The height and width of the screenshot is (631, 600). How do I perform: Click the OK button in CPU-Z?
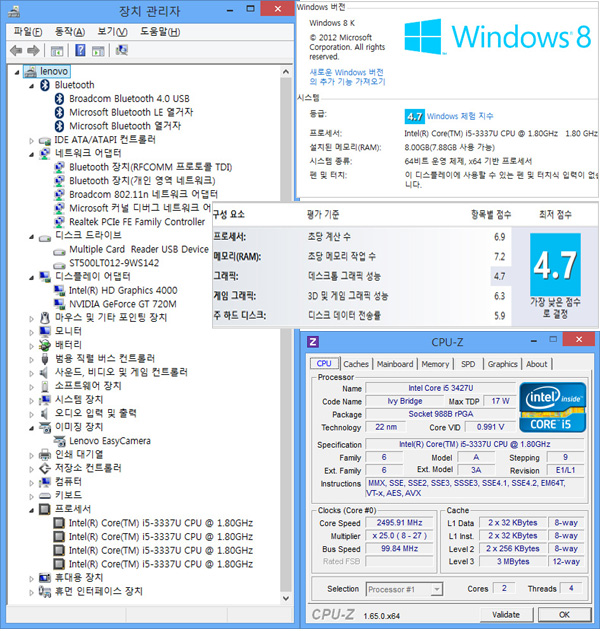click(564, 615)
